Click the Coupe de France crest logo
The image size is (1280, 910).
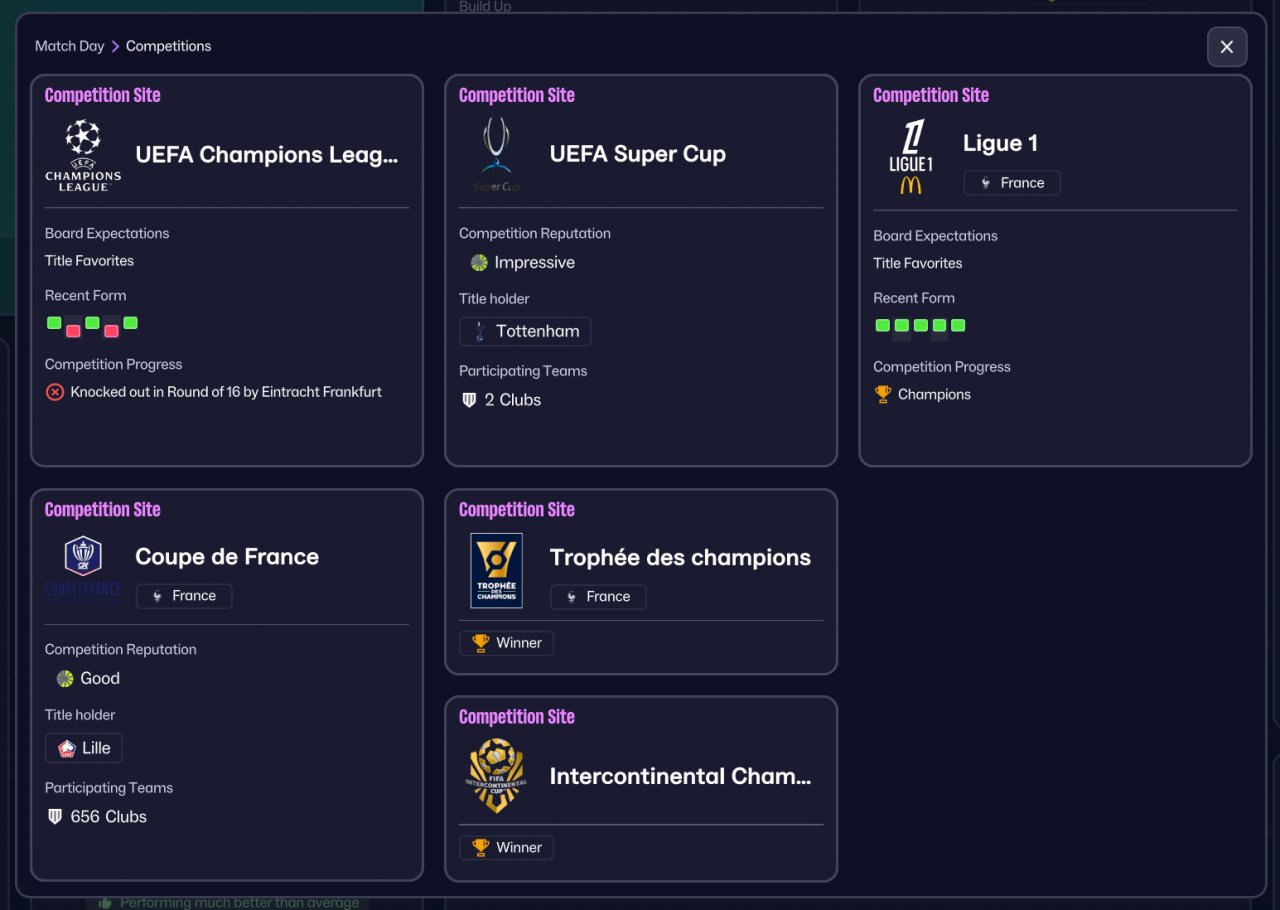click(83, 570)
